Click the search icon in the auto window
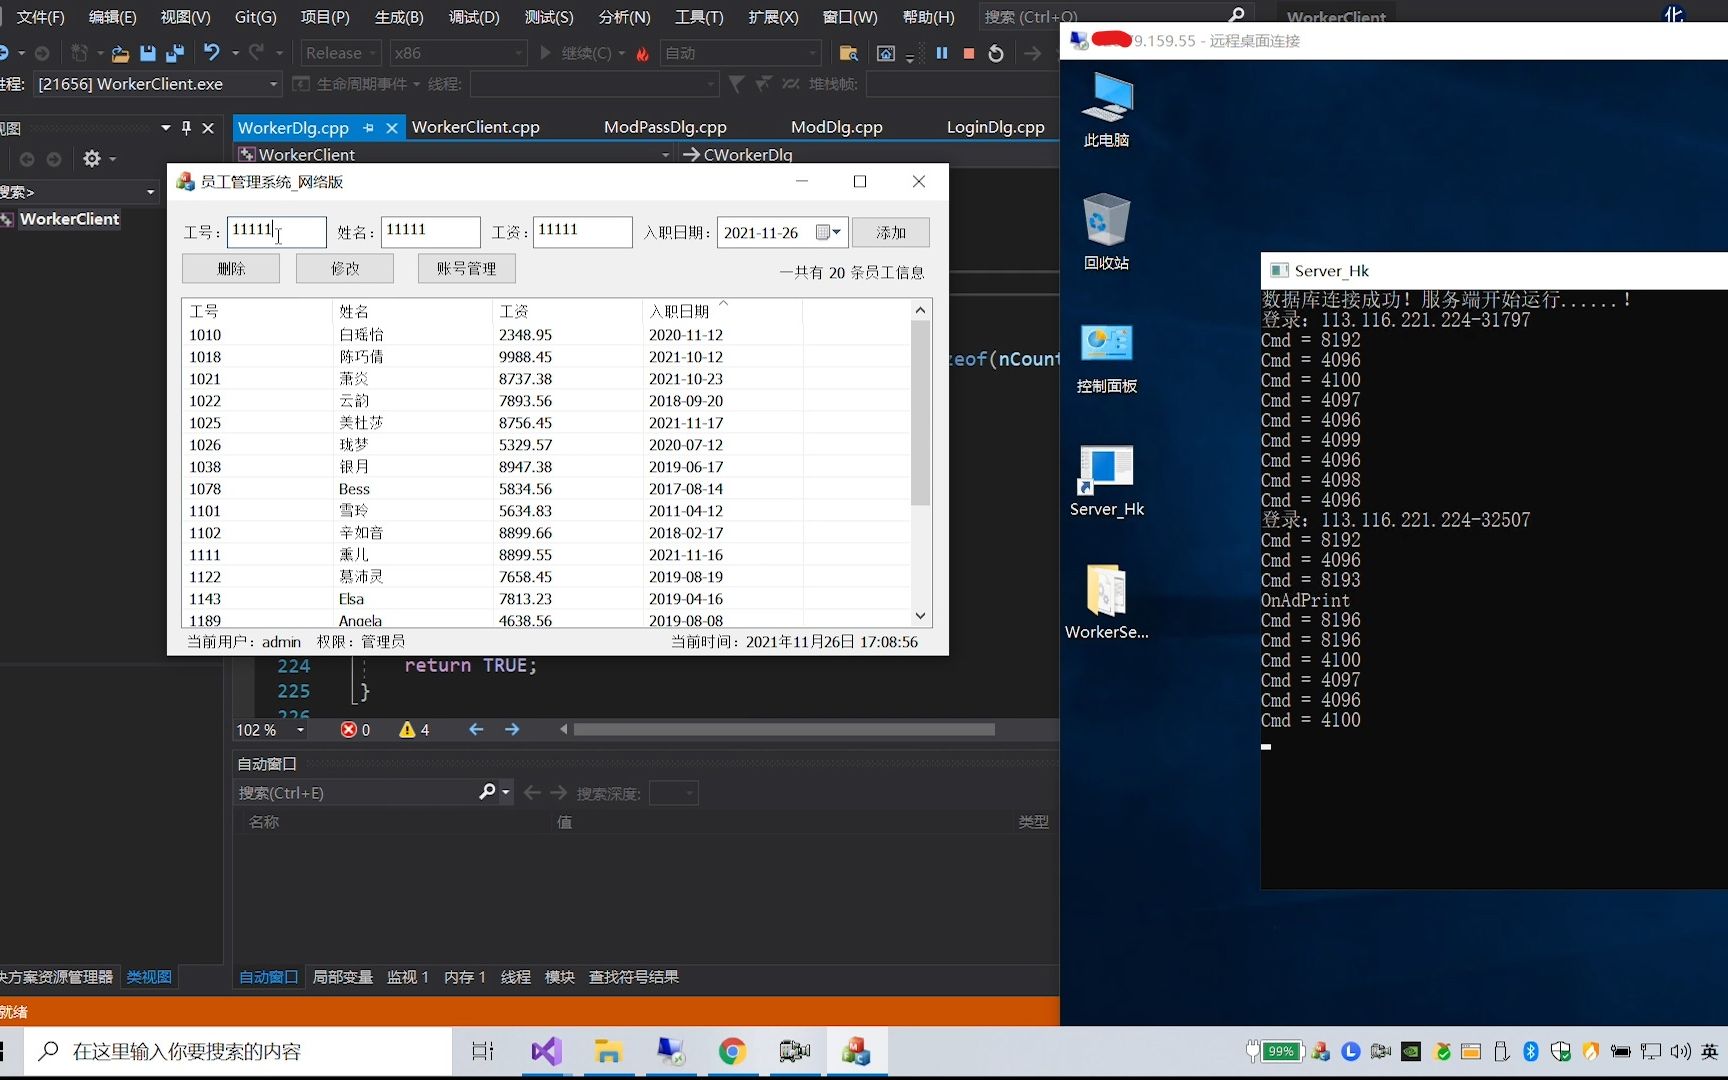 [x=489, y=792]
